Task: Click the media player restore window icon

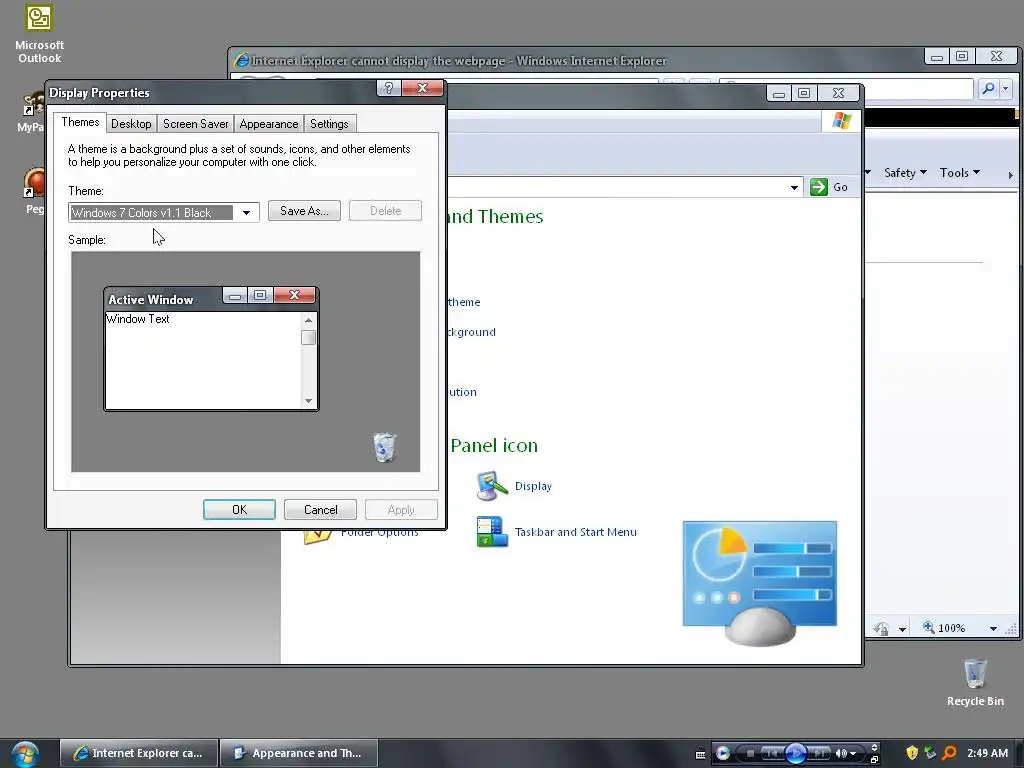Action: (874, 760)
